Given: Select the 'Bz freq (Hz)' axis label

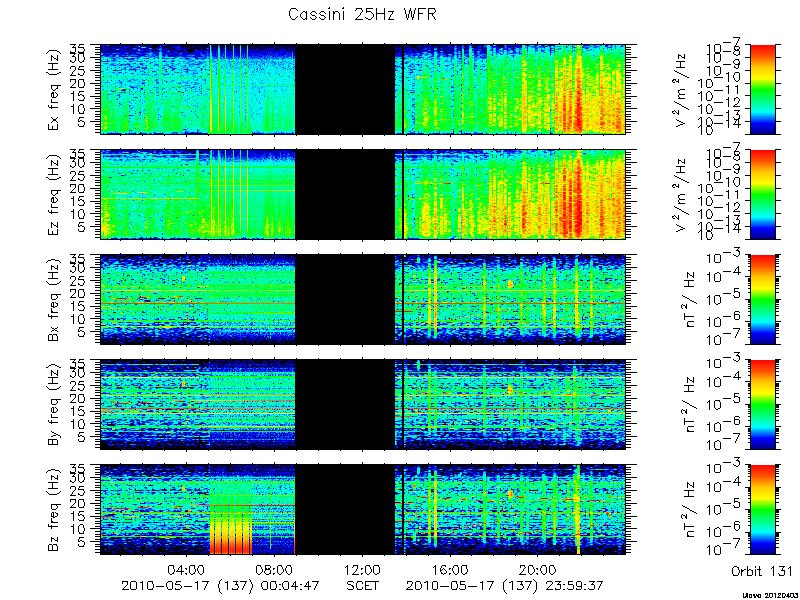Looking at the screenshot, I should coord(54,510).
